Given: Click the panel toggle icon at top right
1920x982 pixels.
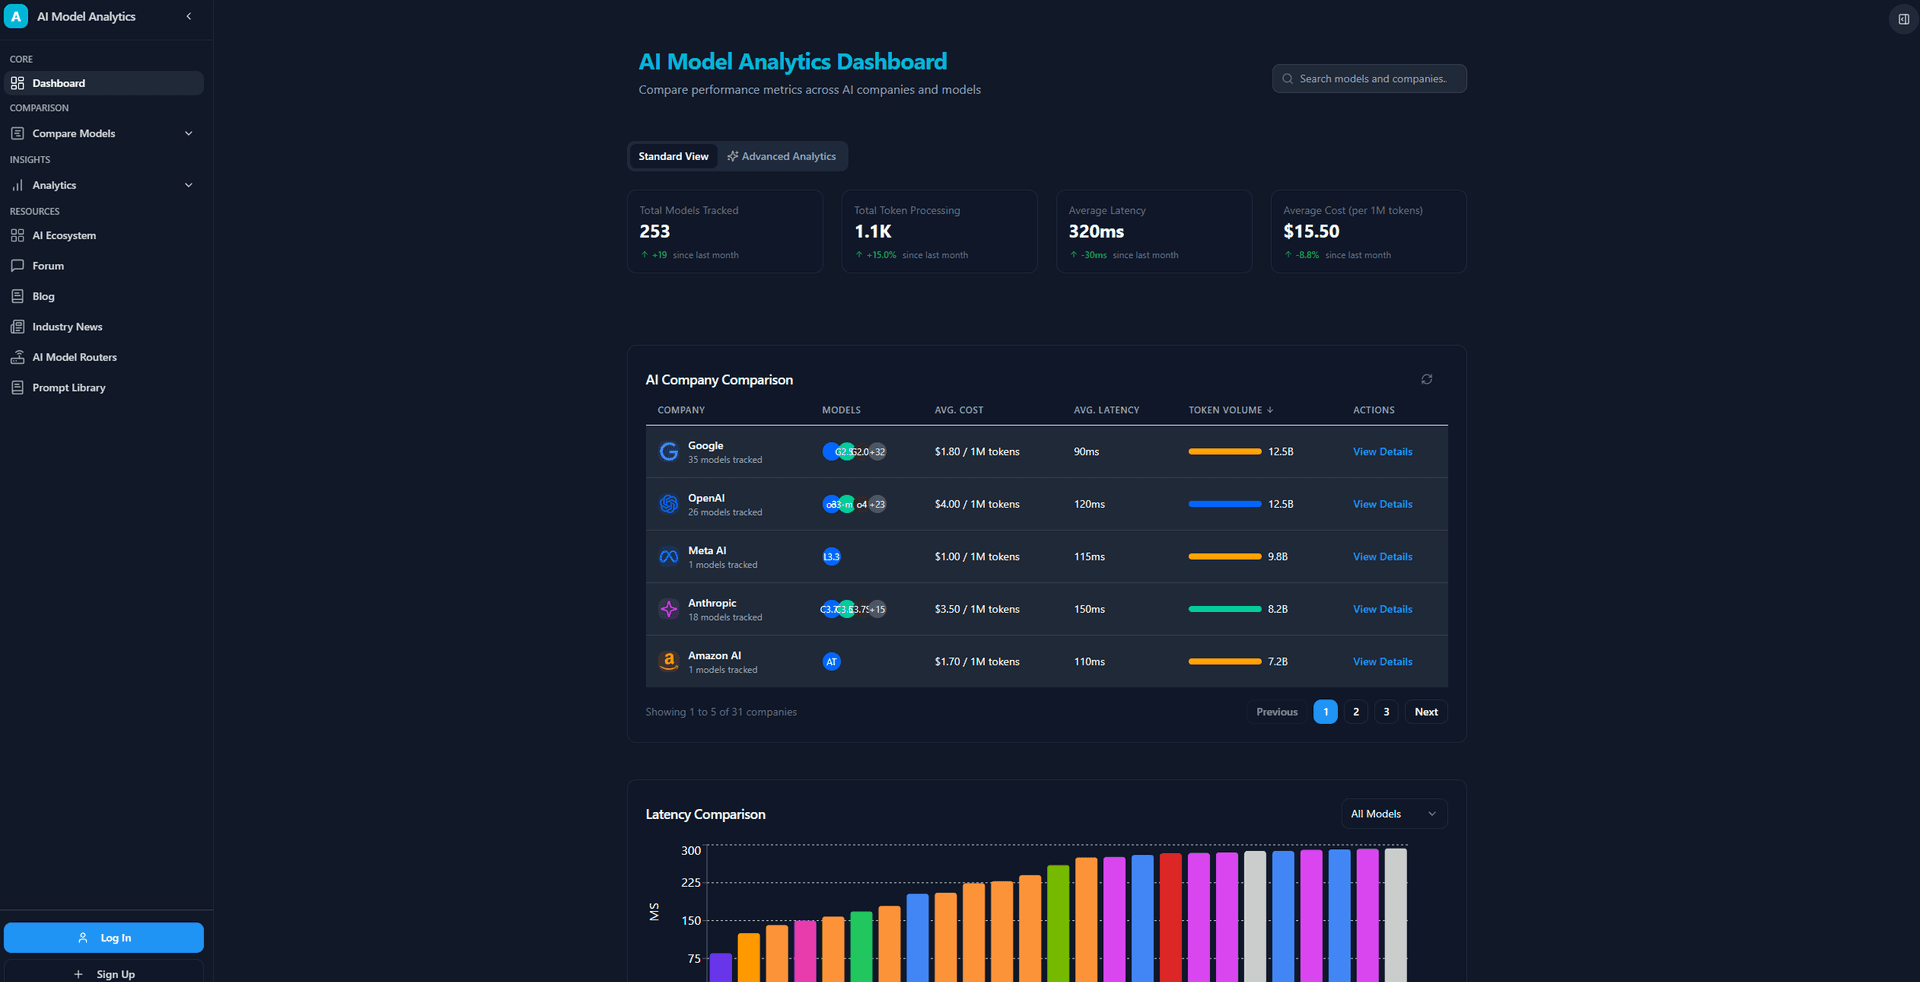Looking at the screenshot, I should 1903,19.
